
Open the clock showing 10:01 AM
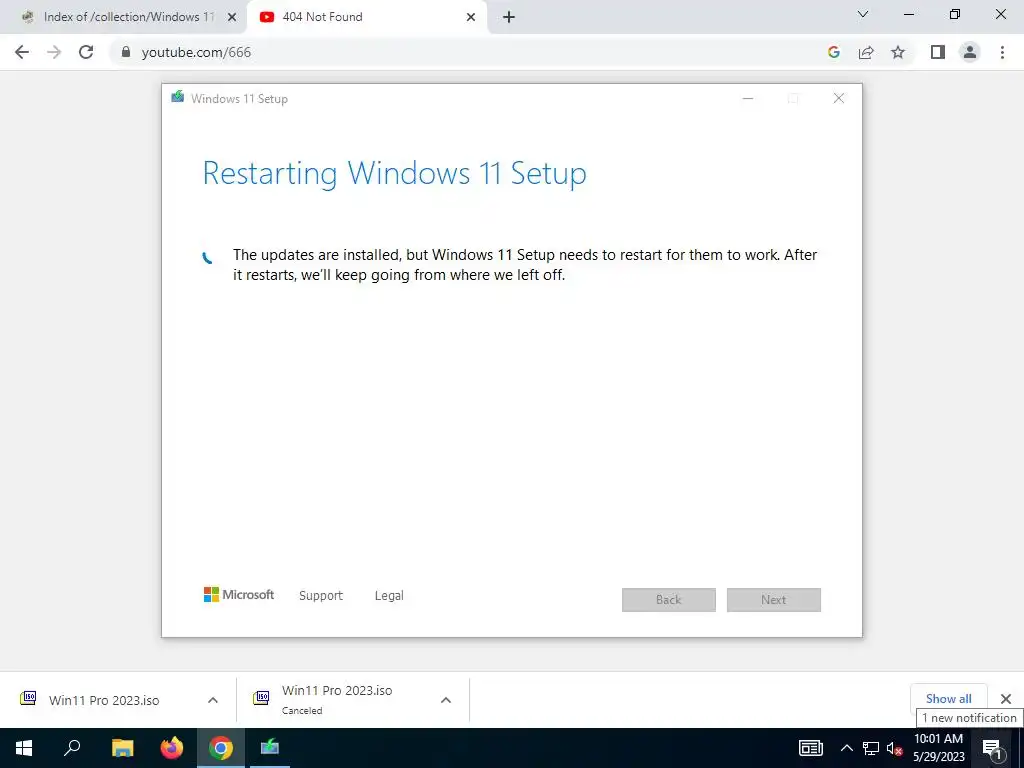coord(938,748)
